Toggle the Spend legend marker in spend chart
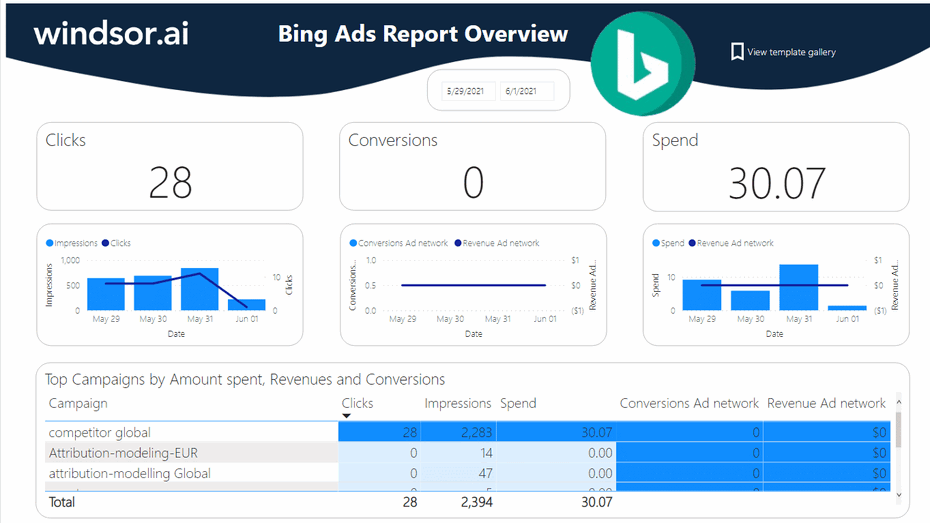 pyautogui.click(x=656, y=243)
